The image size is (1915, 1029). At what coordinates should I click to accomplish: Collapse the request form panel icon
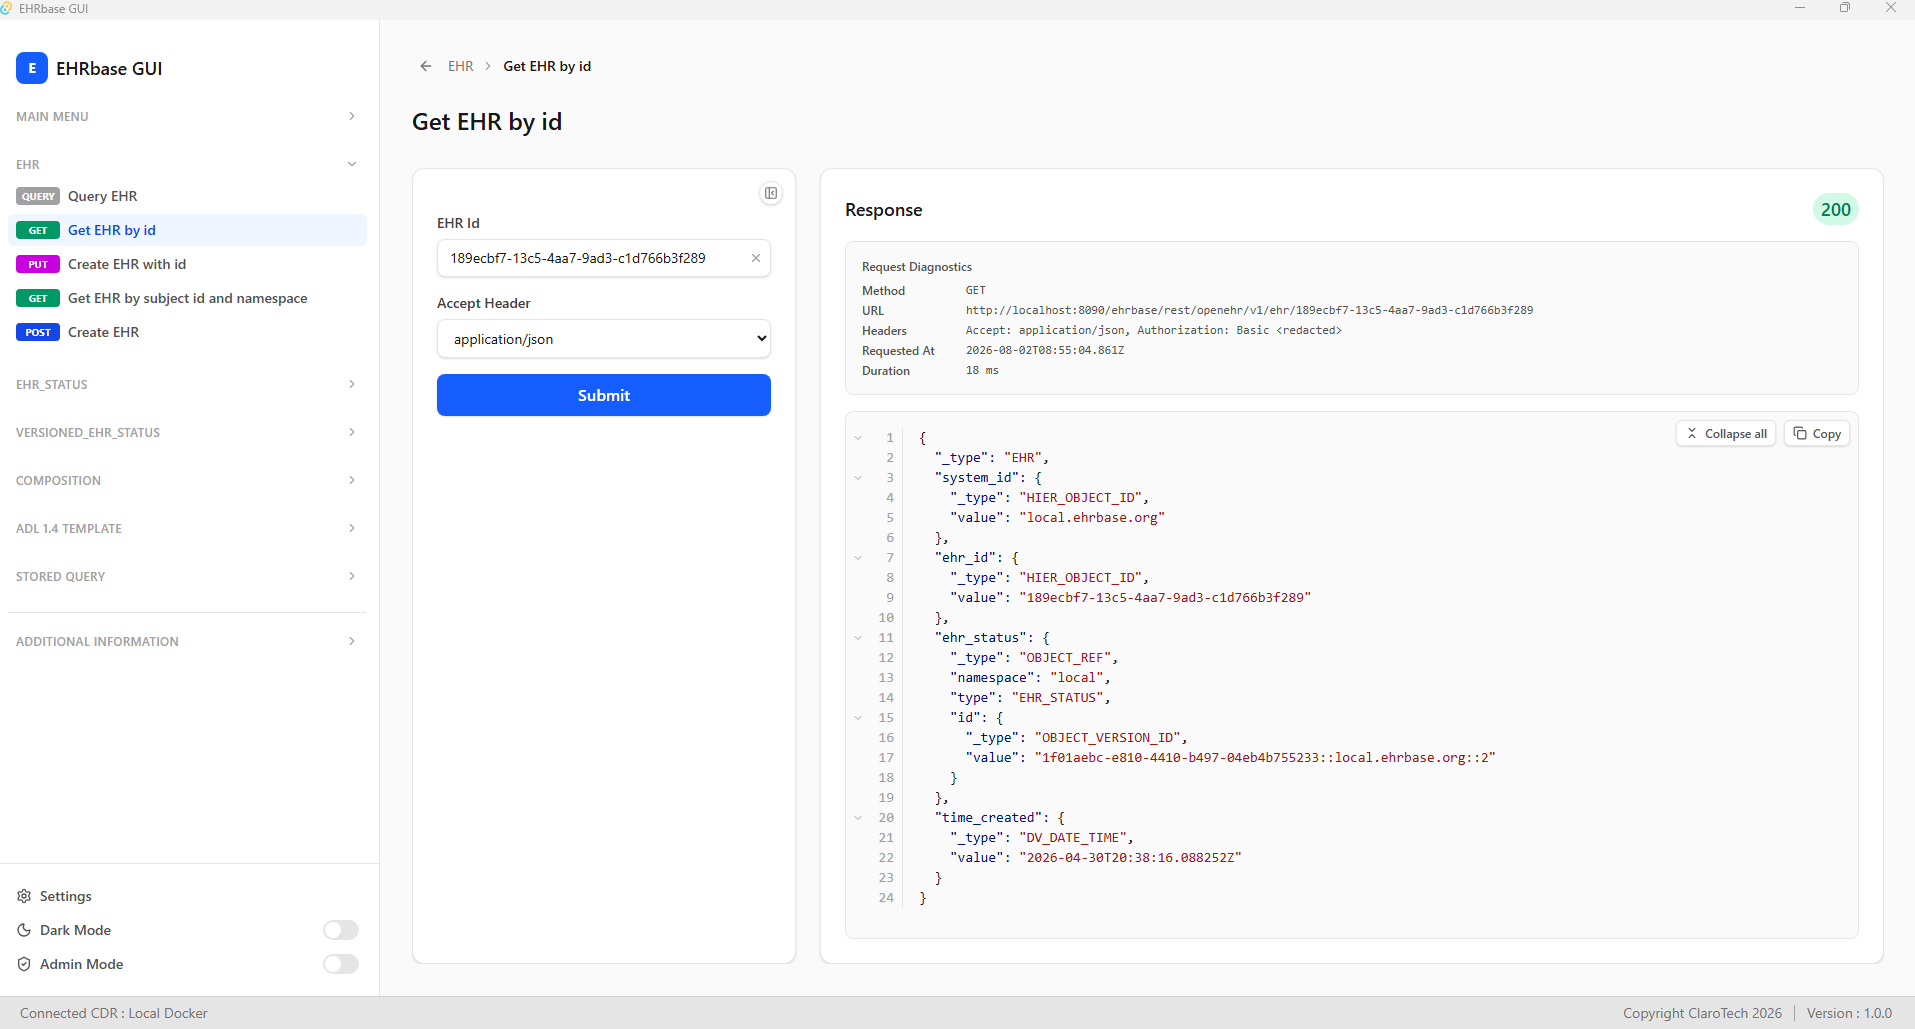point(771,193)
